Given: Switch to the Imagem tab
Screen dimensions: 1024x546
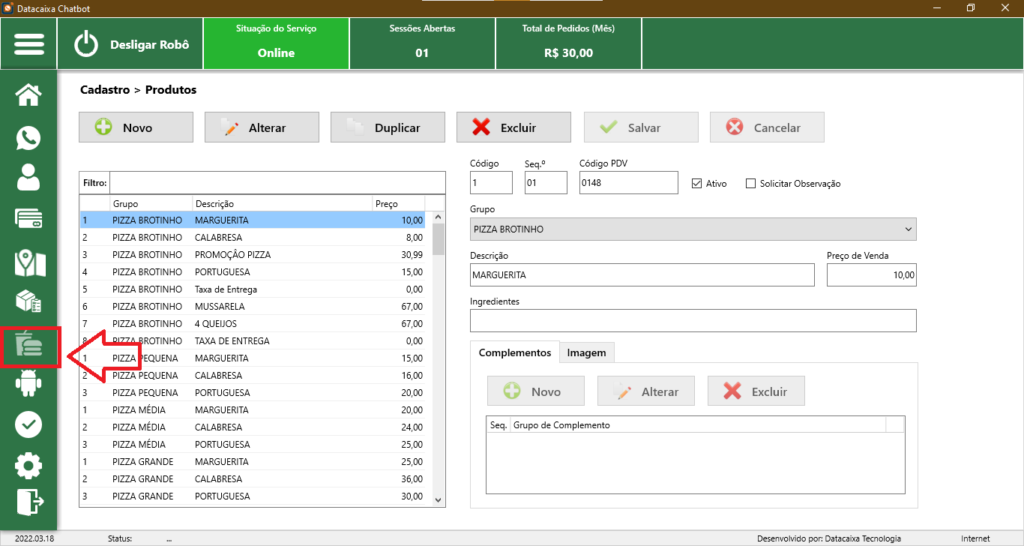Looking at the screenshot, I should (587, 352).
